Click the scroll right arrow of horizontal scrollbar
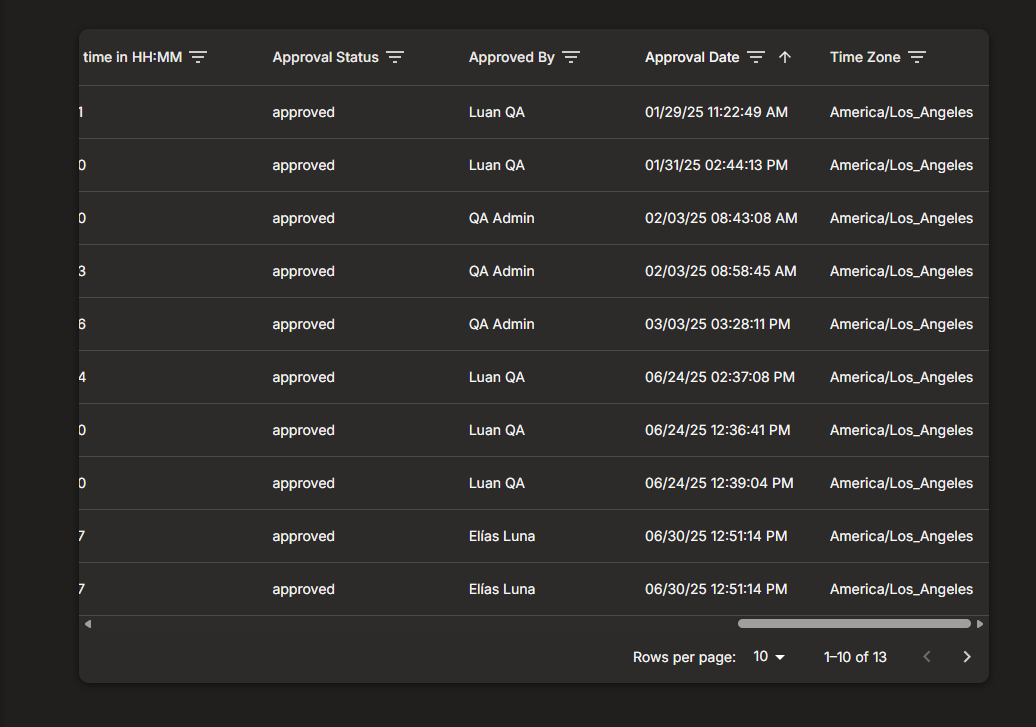 point(980,624)
